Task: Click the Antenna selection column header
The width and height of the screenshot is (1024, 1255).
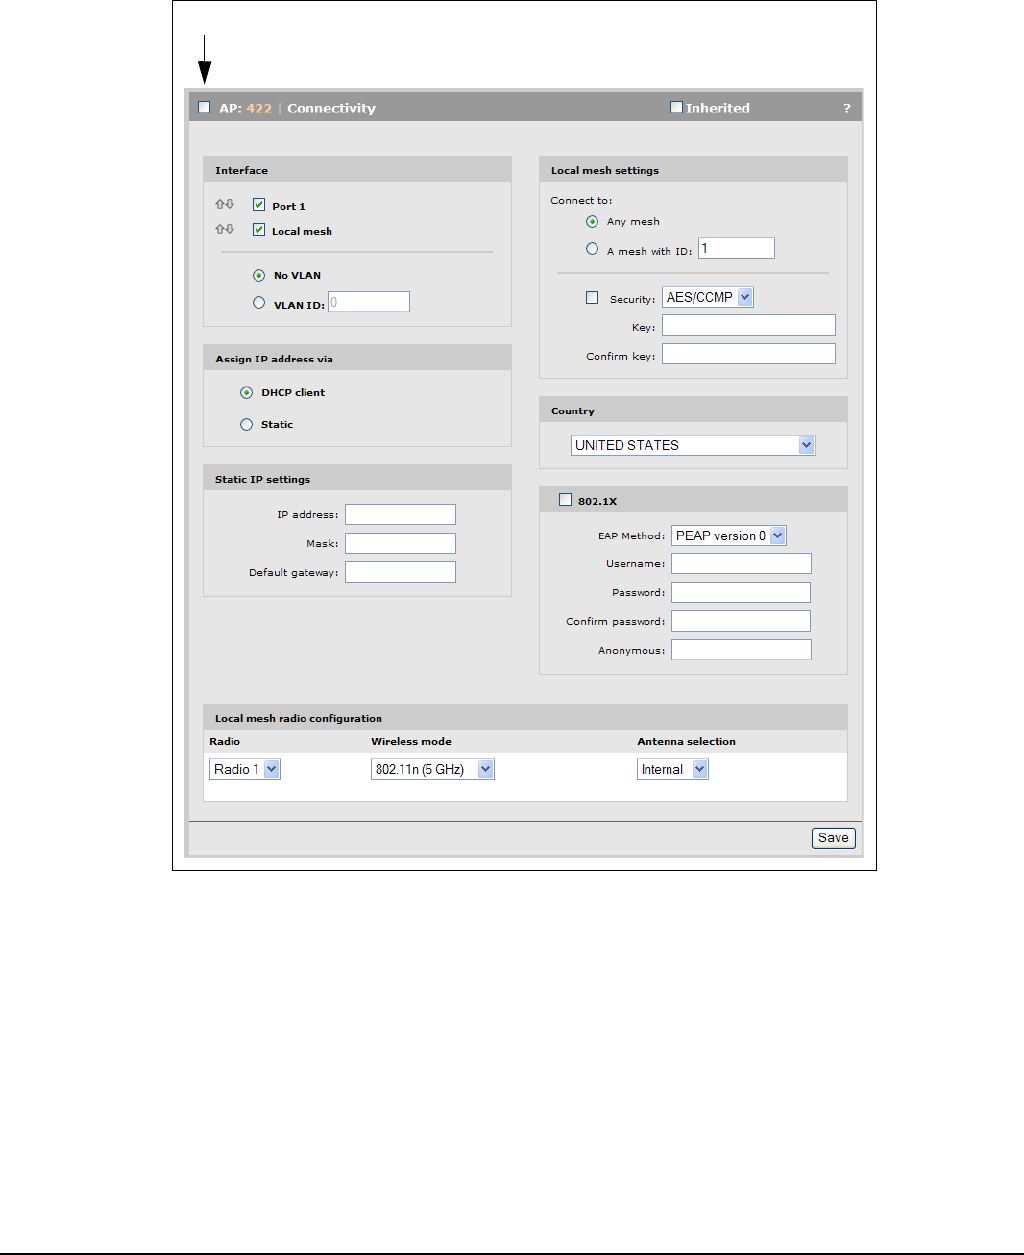Action: [x=686, y=741]
